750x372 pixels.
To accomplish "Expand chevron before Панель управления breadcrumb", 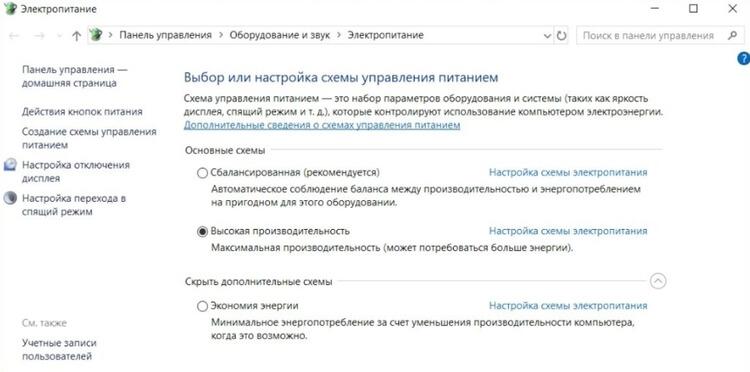I will [x=110, y=35].
